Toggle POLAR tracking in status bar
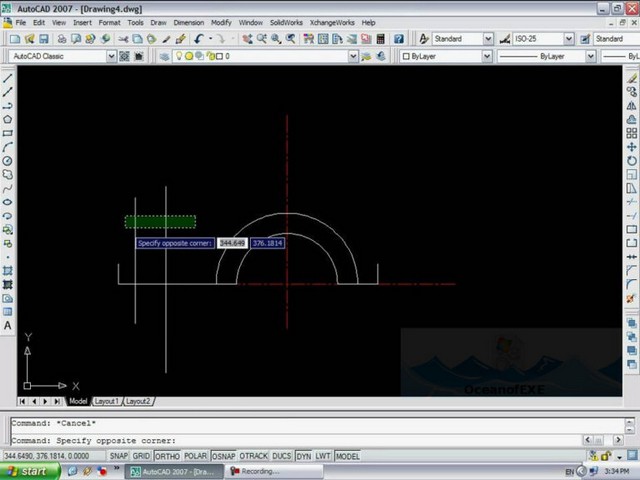Viewport: 640px width, 480px height. 195,456
